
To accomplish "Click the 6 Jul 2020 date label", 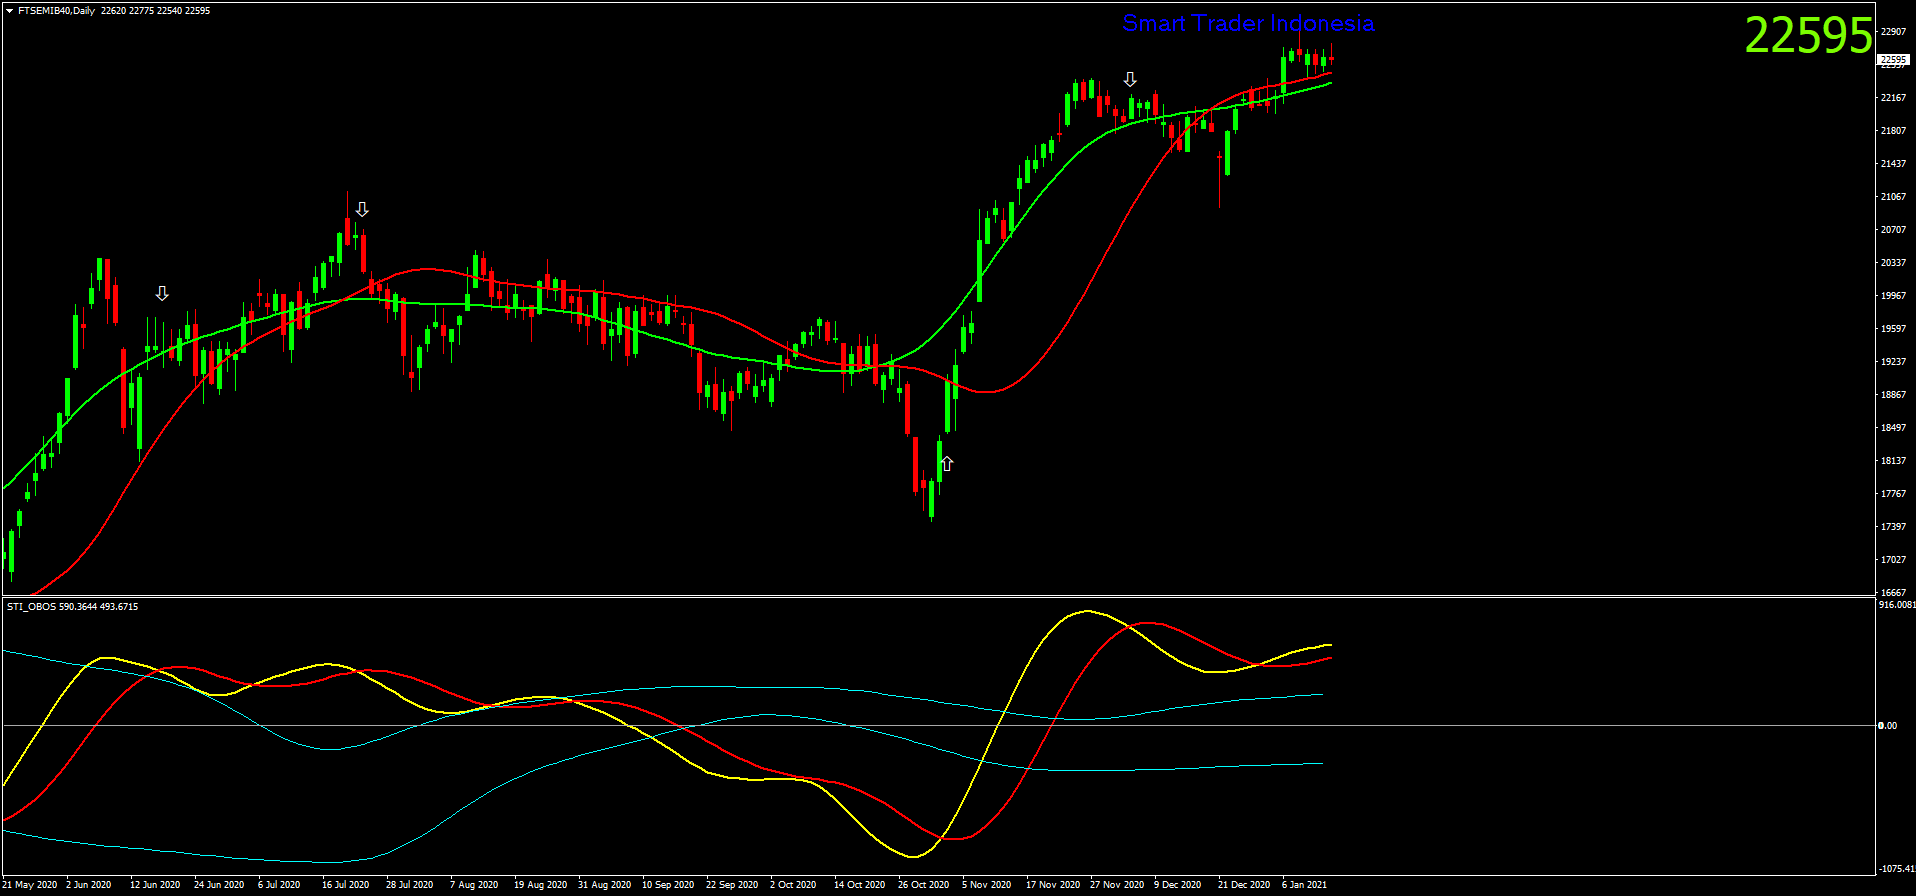I will 279,885.
